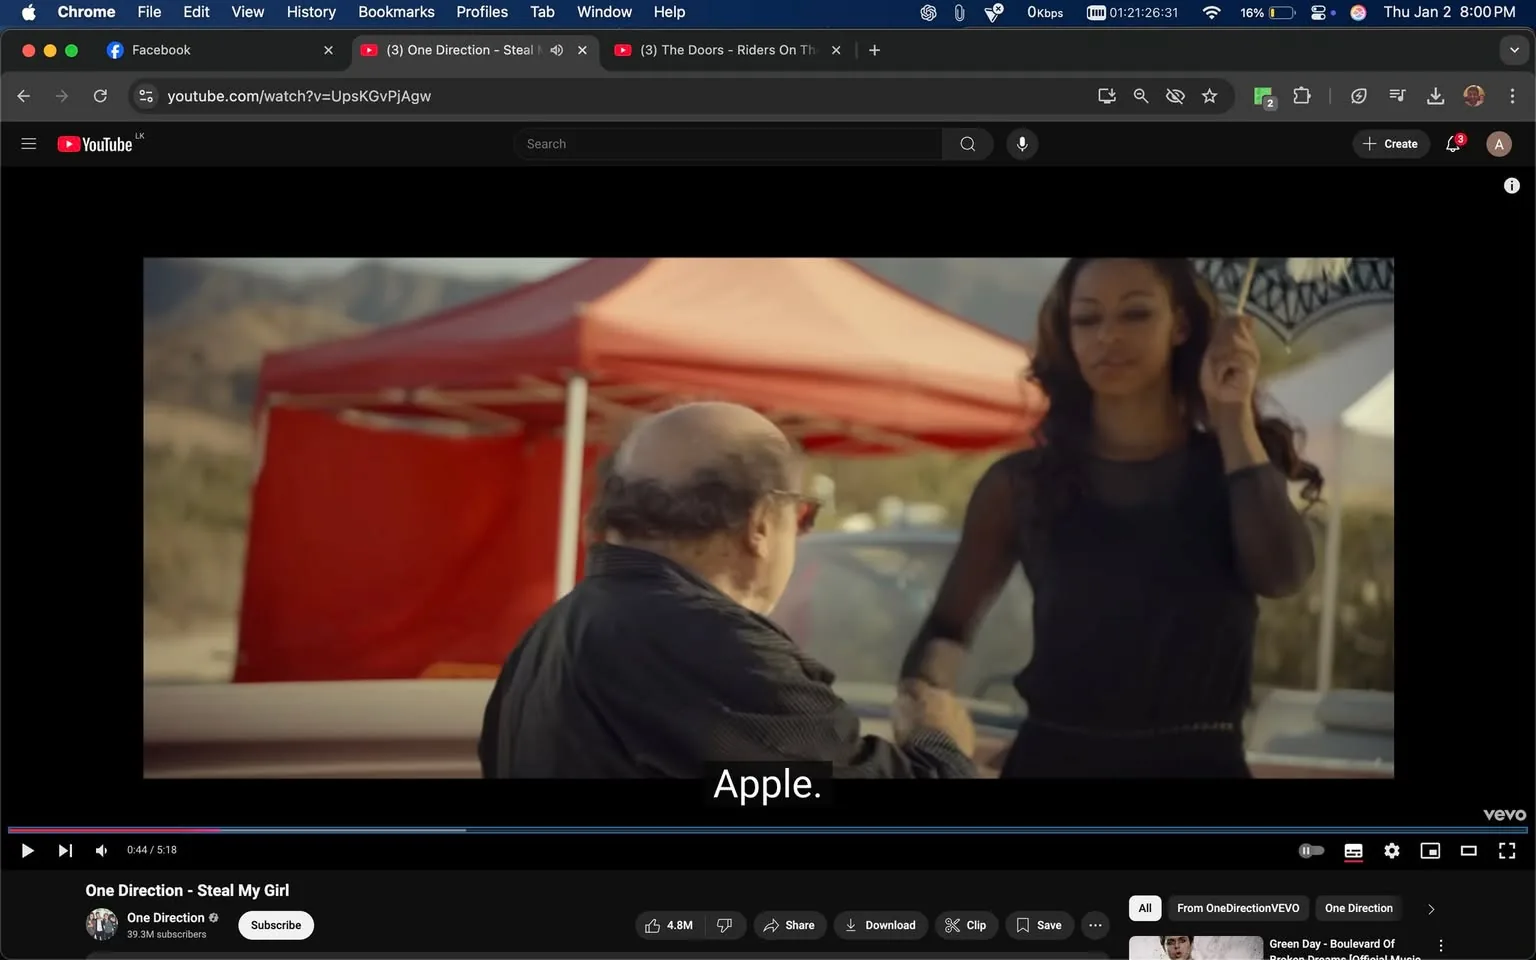The height and width of the screenshot is (960, 1536).
Task: Open YouTube notifications bell
Action: tap(1453, 144)
